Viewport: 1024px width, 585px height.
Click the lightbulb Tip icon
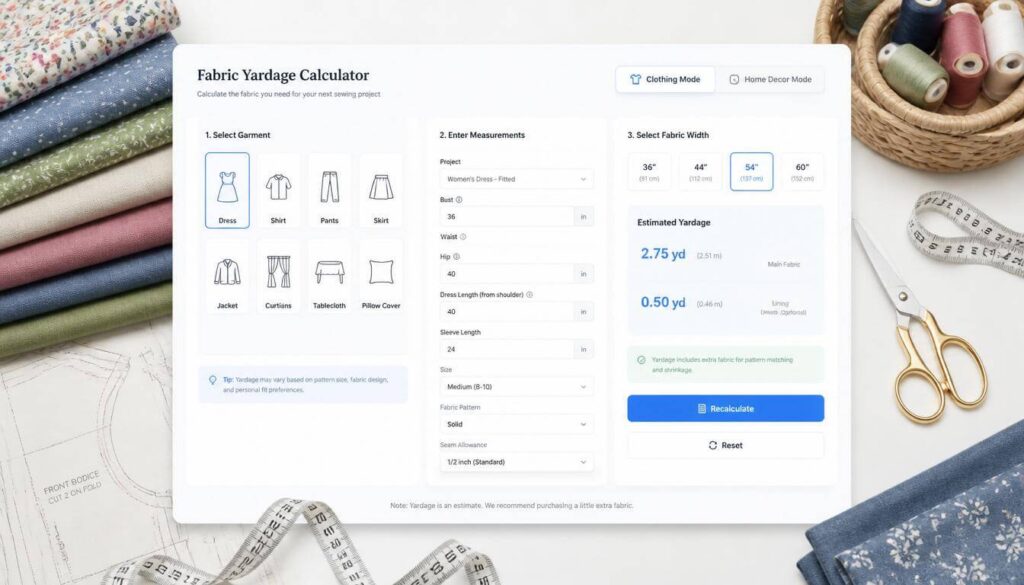point(212,380)
